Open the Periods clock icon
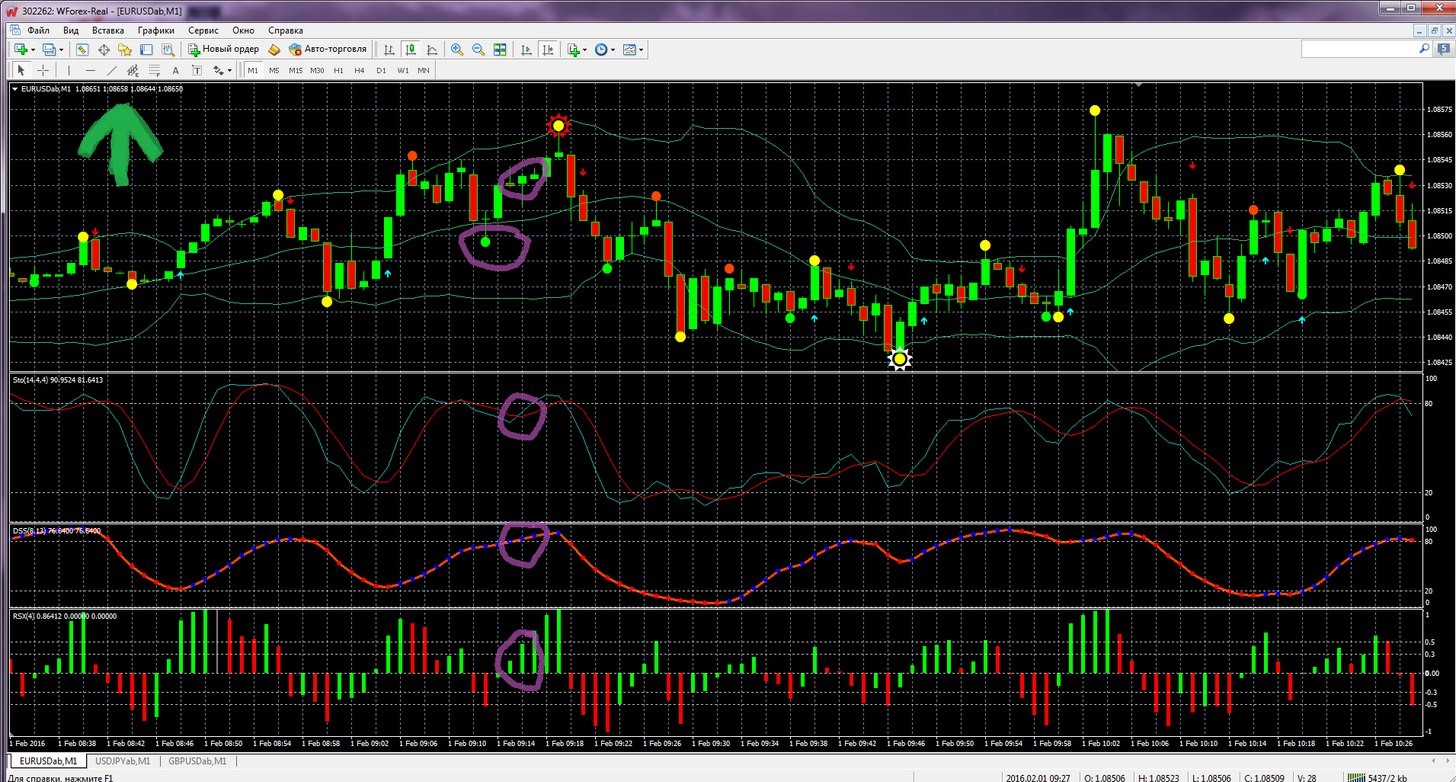 click(x=601, y=49)
